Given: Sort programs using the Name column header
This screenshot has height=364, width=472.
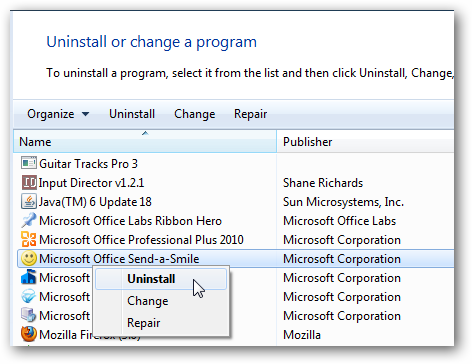Looking at the screenshot, I should tap(145, 142).
